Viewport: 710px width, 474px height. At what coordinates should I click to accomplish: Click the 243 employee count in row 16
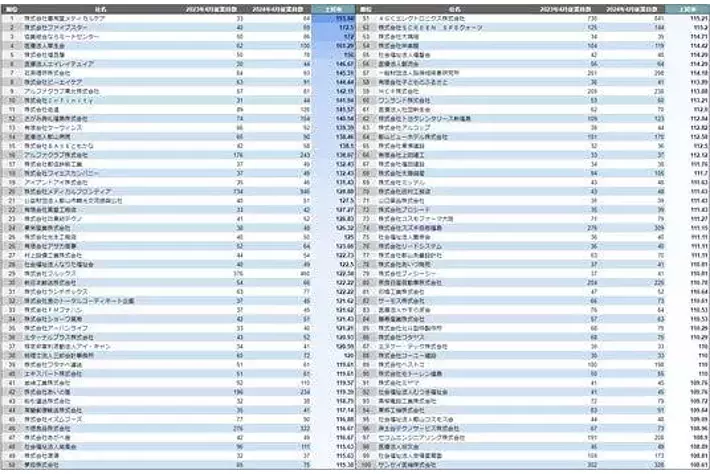pos(279,155)
